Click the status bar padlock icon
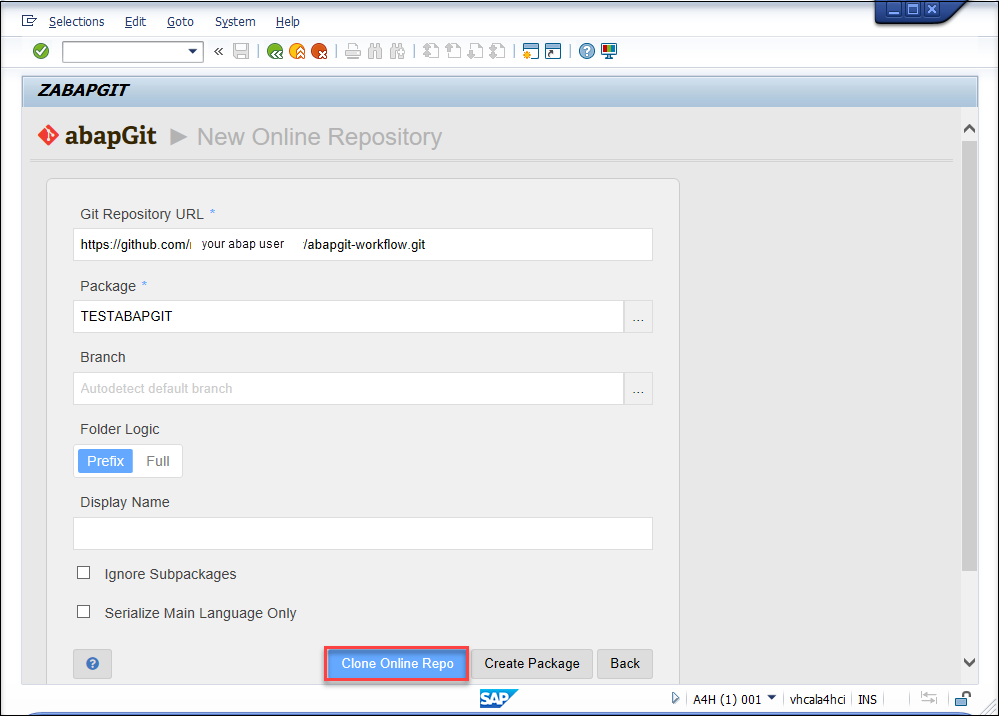This screenshot has height=716, width=999. pos(963,699)
